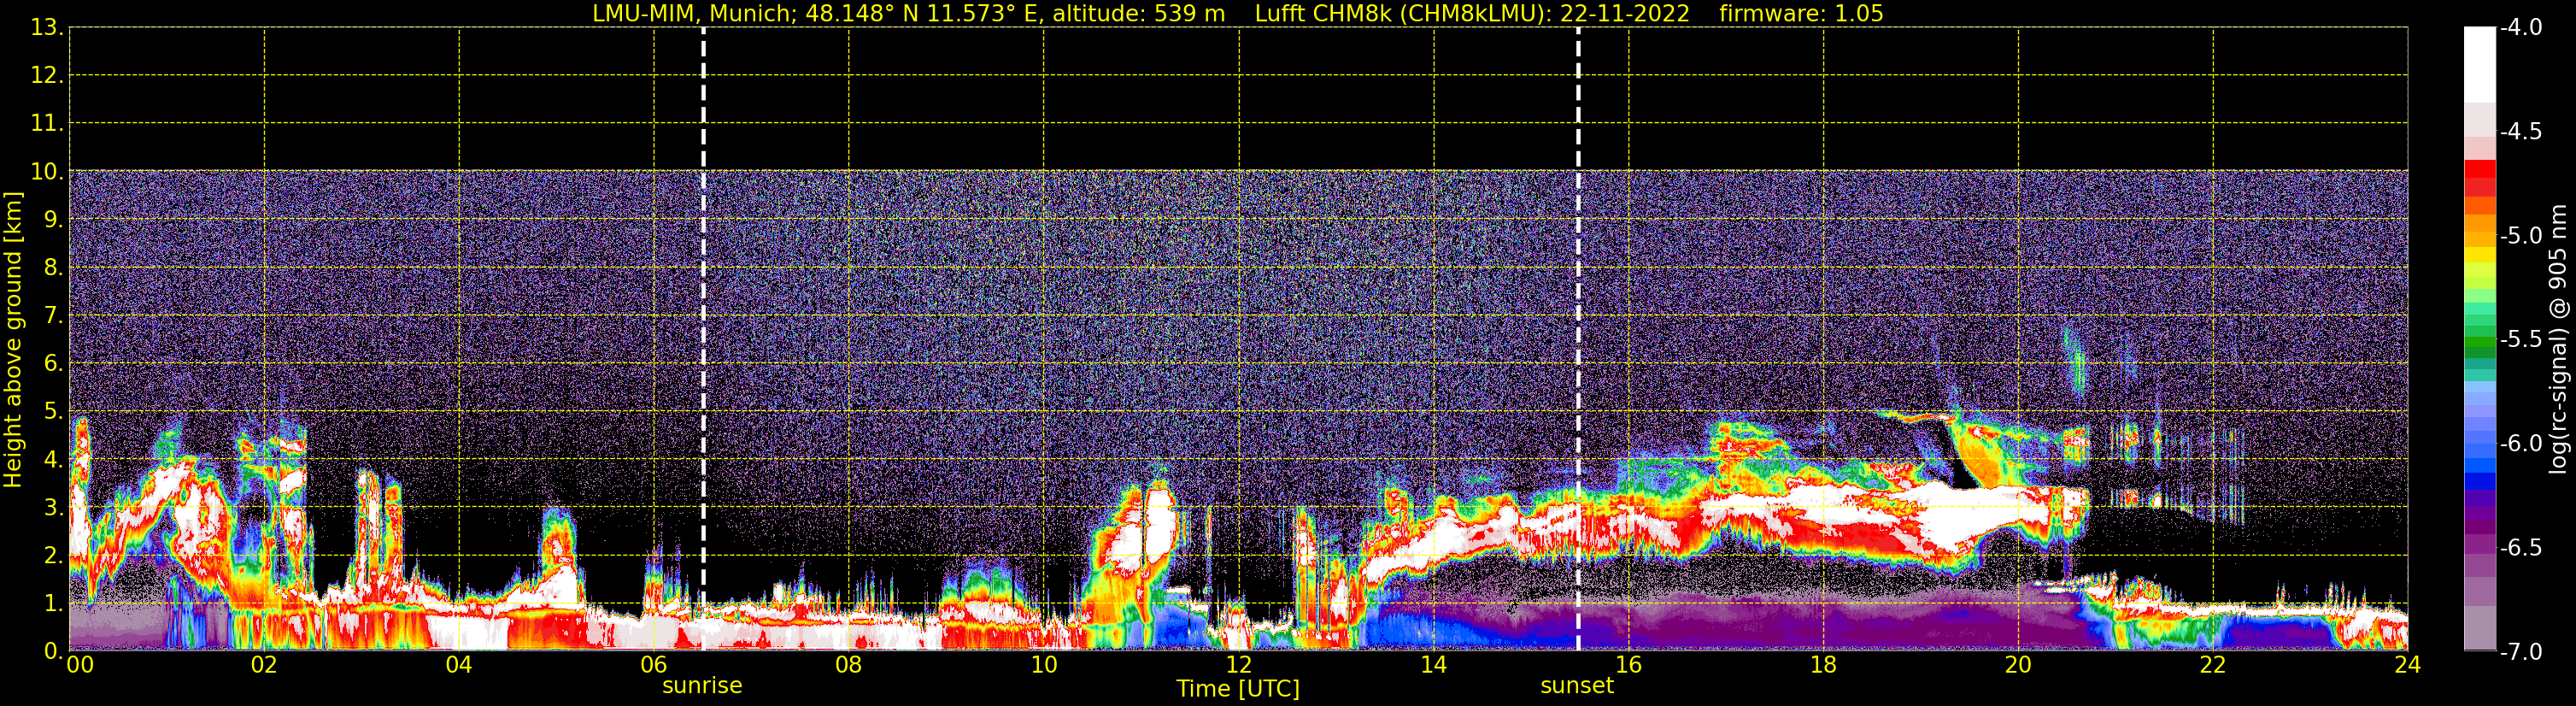The image size is (2576, 706).
Task: Click the time axis tick label '16'
Action: tap(1629, 665)
